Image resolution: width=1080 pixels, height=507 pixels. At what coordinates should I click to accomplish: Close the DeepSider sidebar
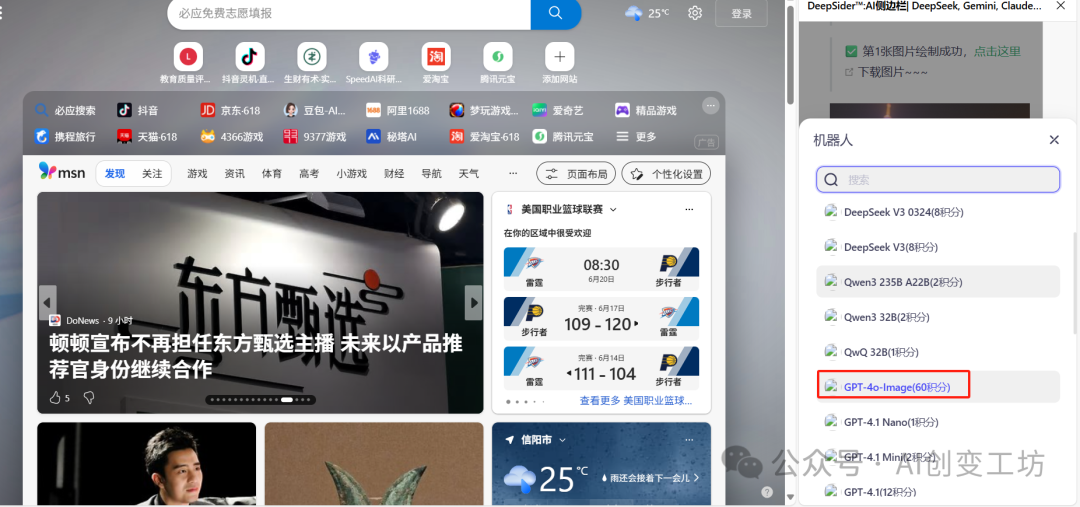1061,6
